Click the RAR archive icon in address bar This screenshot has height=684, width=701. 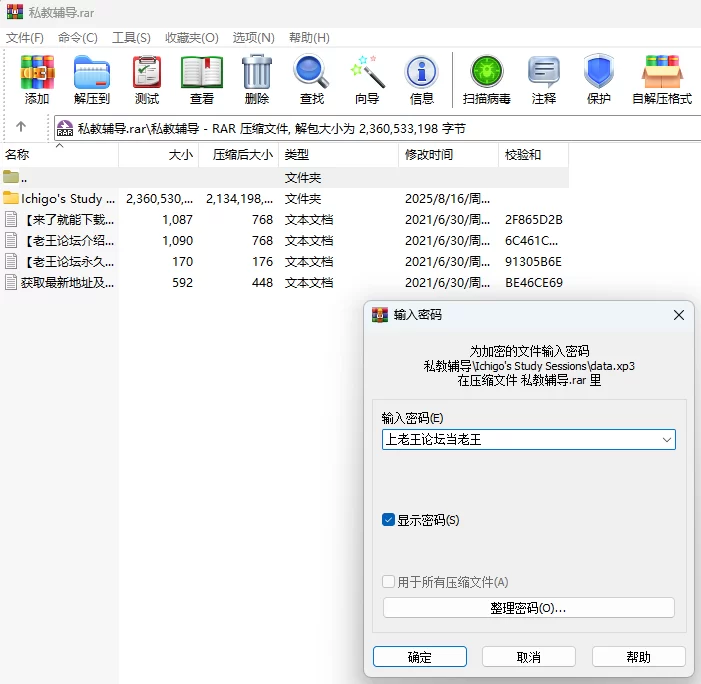coord(65,128)
